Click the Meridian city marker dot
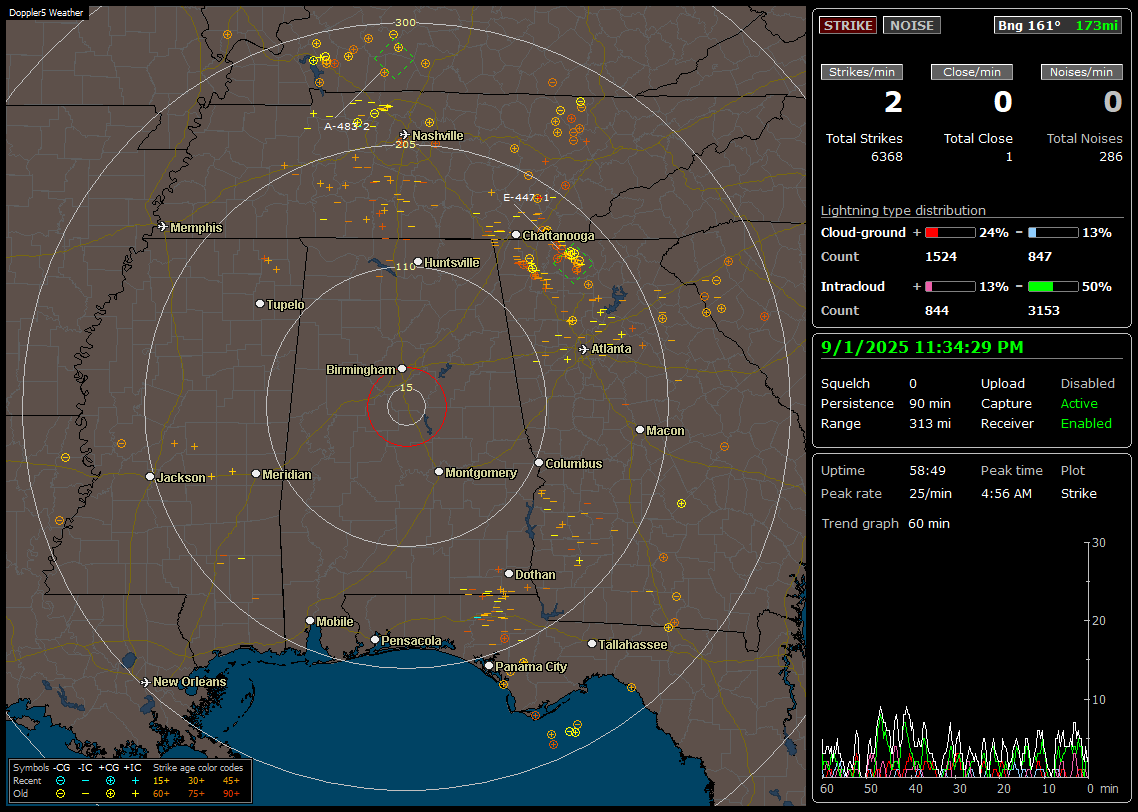The width and height of the screenshot is (1138, 812). click(x=255, y=474)
